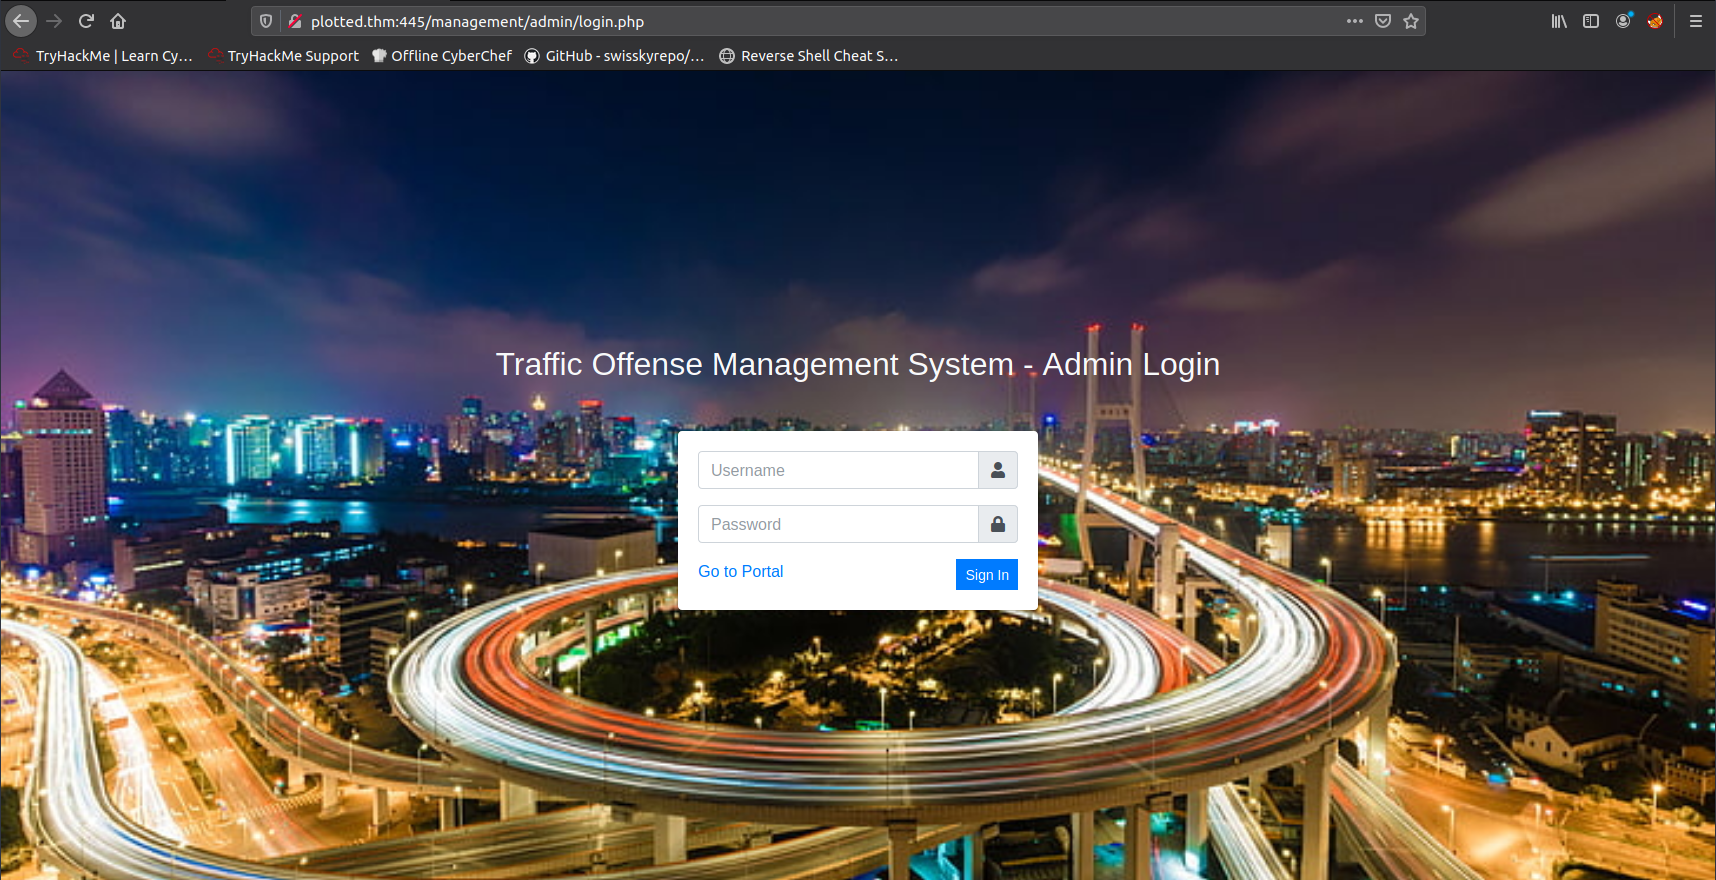Go to the browser Home page
1716x880 pixels.
[118, 21]
